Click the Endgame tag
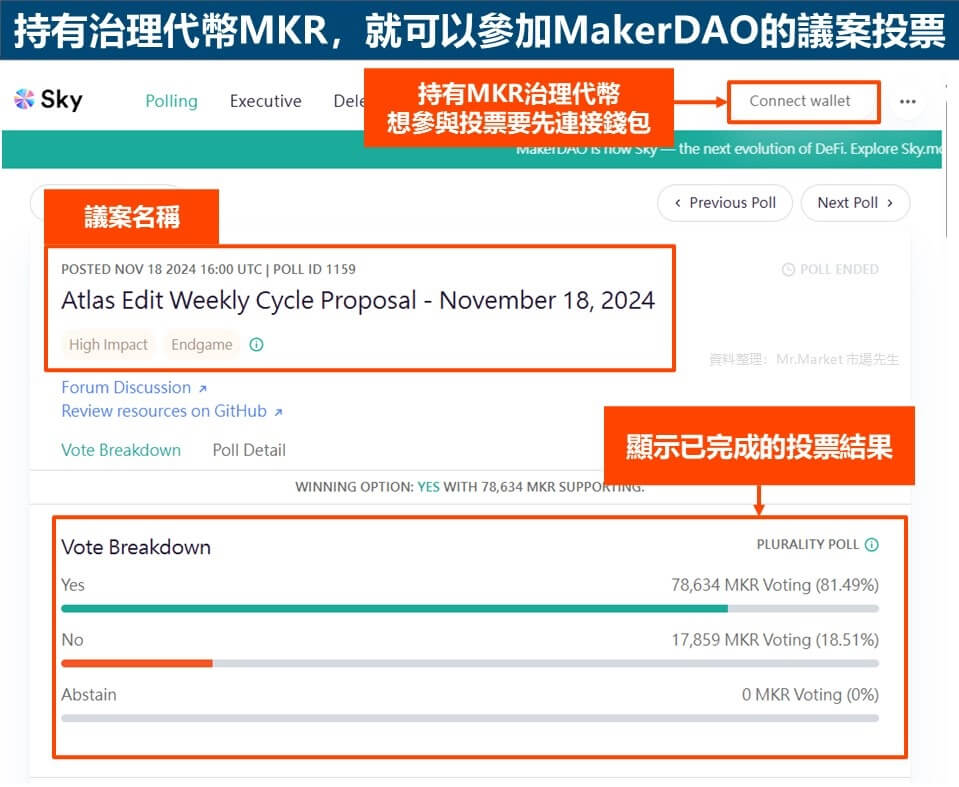 [202, 345]
